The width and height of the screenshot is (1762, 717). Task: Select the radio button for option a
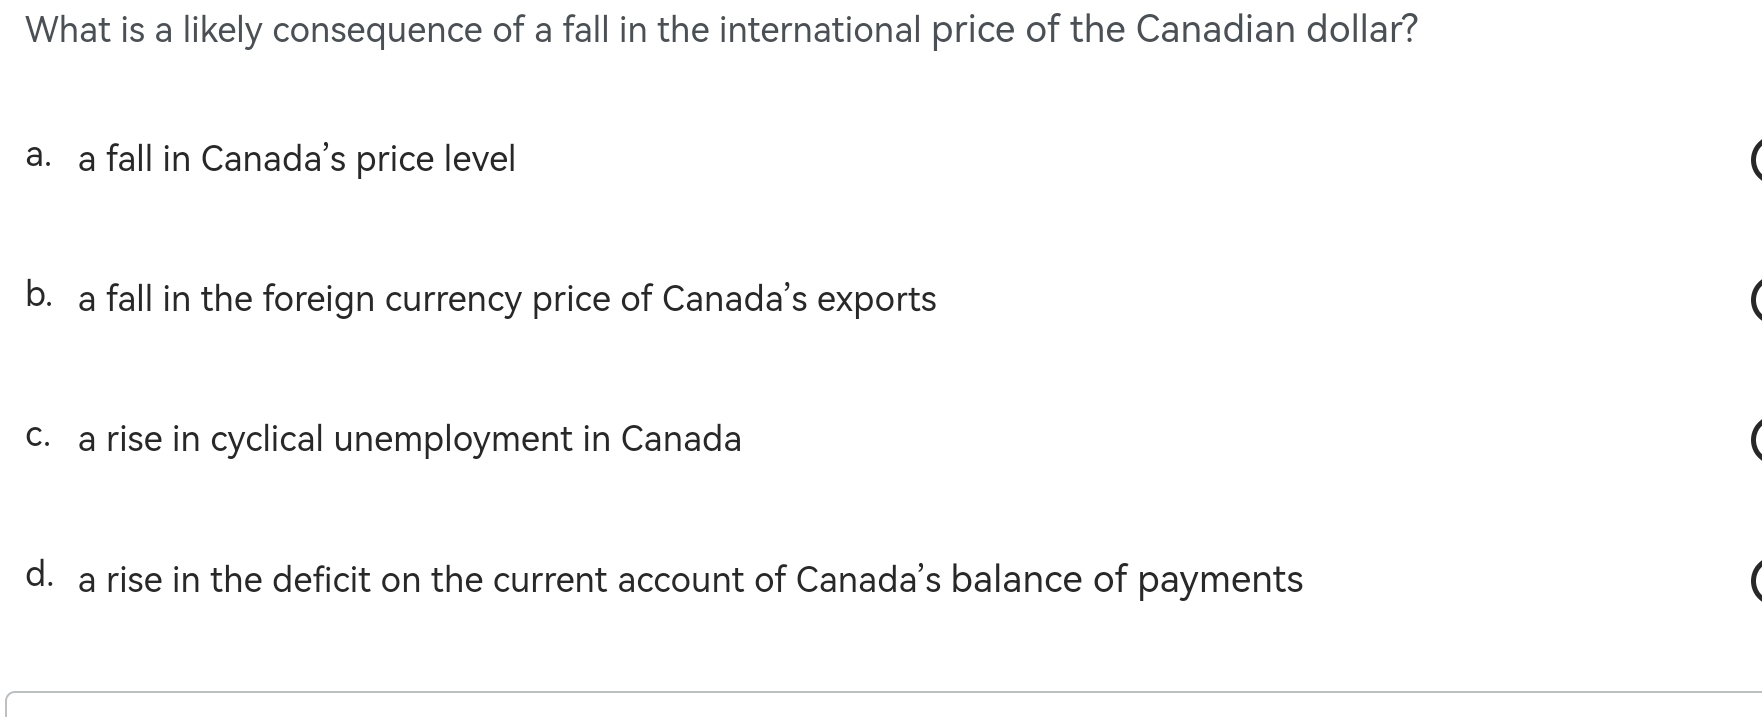[x=1755, y=159]
